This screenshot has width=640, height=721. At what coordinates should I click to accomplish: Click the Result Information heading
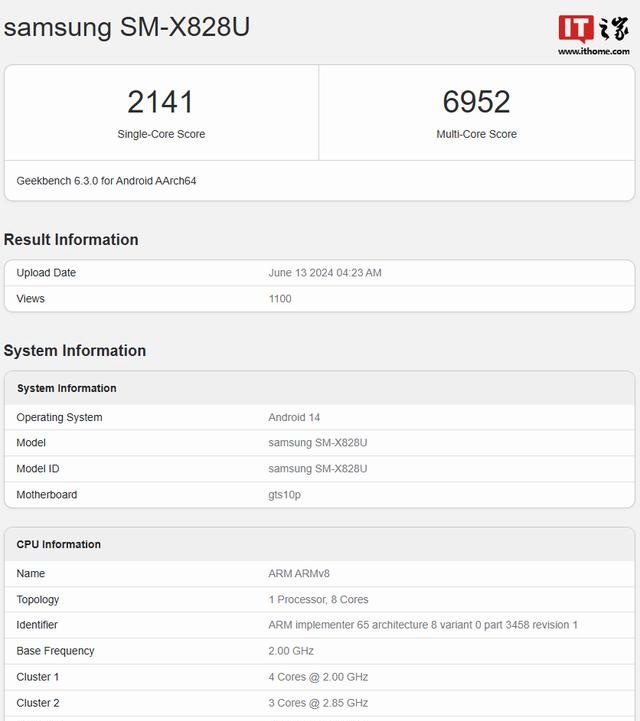(x=71, y=240)
